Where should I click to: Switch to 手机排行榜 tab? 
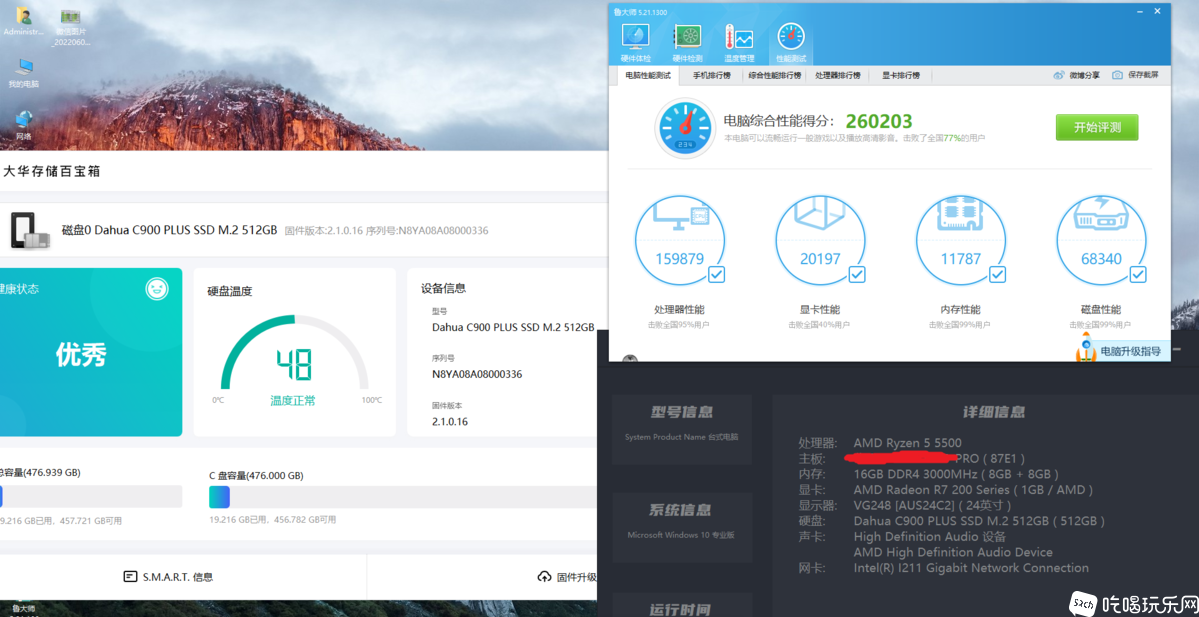pyautogui.click(x=712, y=76)
